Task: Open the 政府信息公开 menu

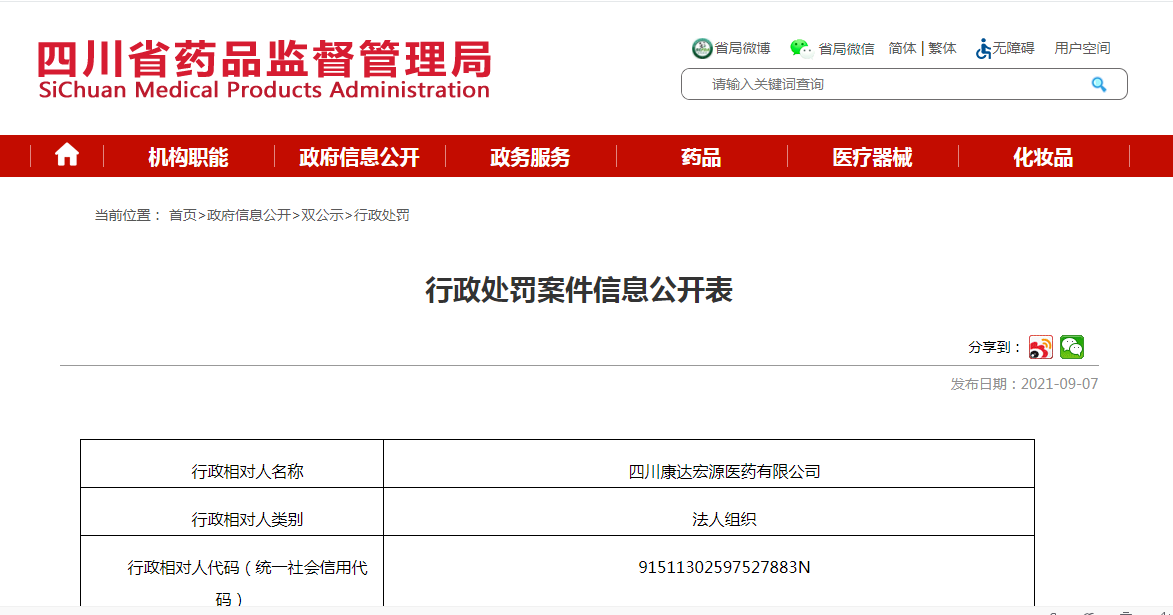Action: (359, 157)
